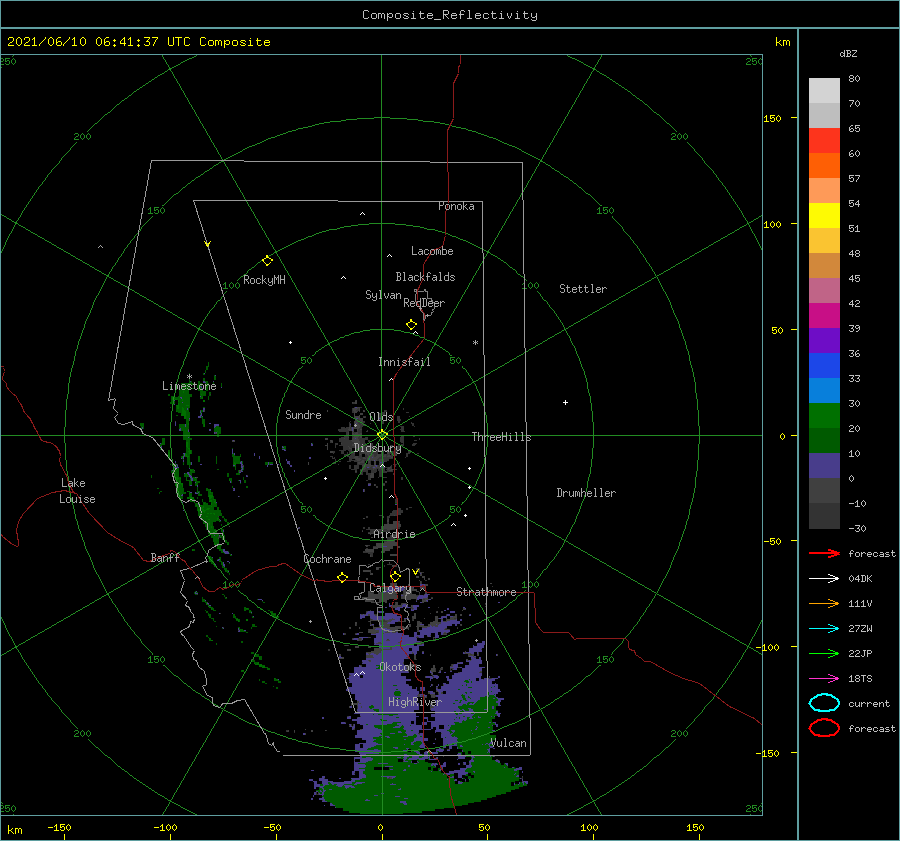900x841 pixels.
Task: Click the yellow diamond marker above Calgary label
Action: (395, 576)
